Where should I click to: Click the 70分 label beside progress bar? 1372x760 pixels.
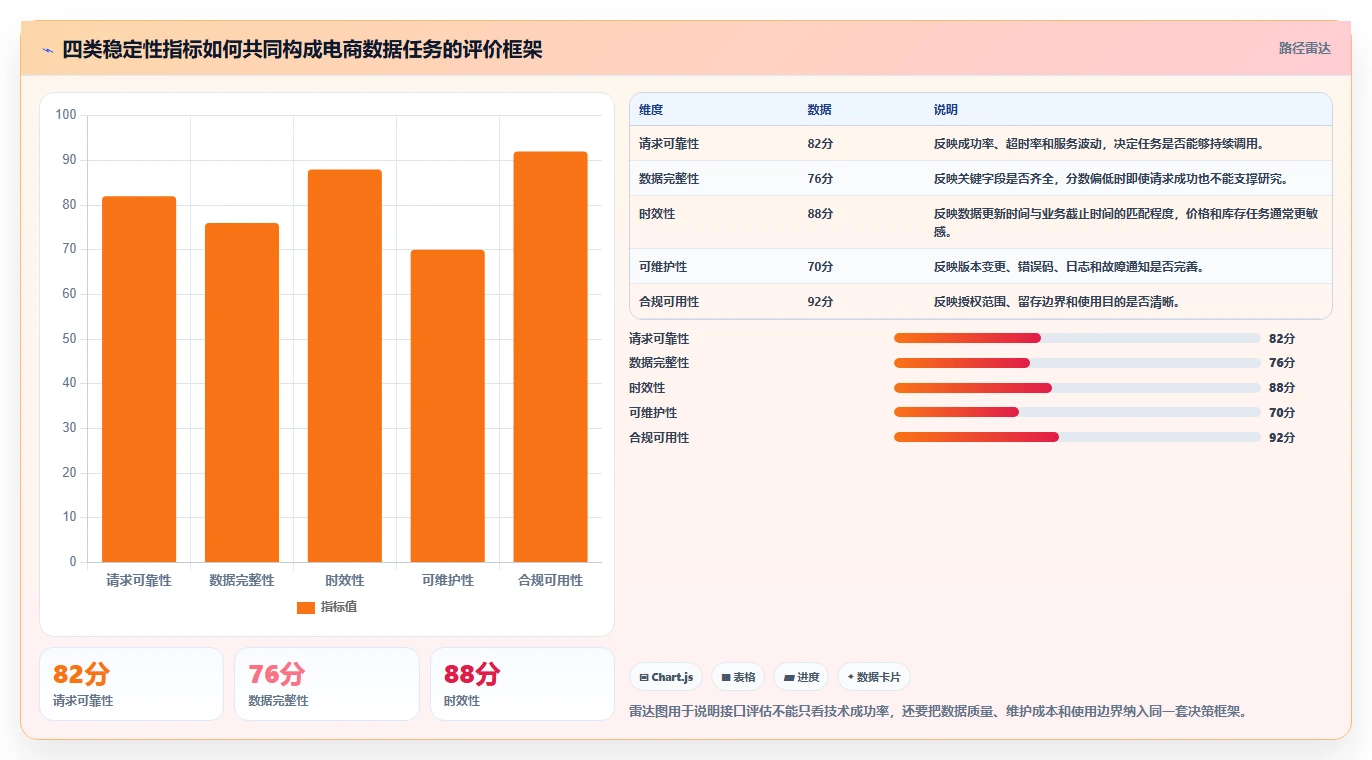coord(1282,413)
